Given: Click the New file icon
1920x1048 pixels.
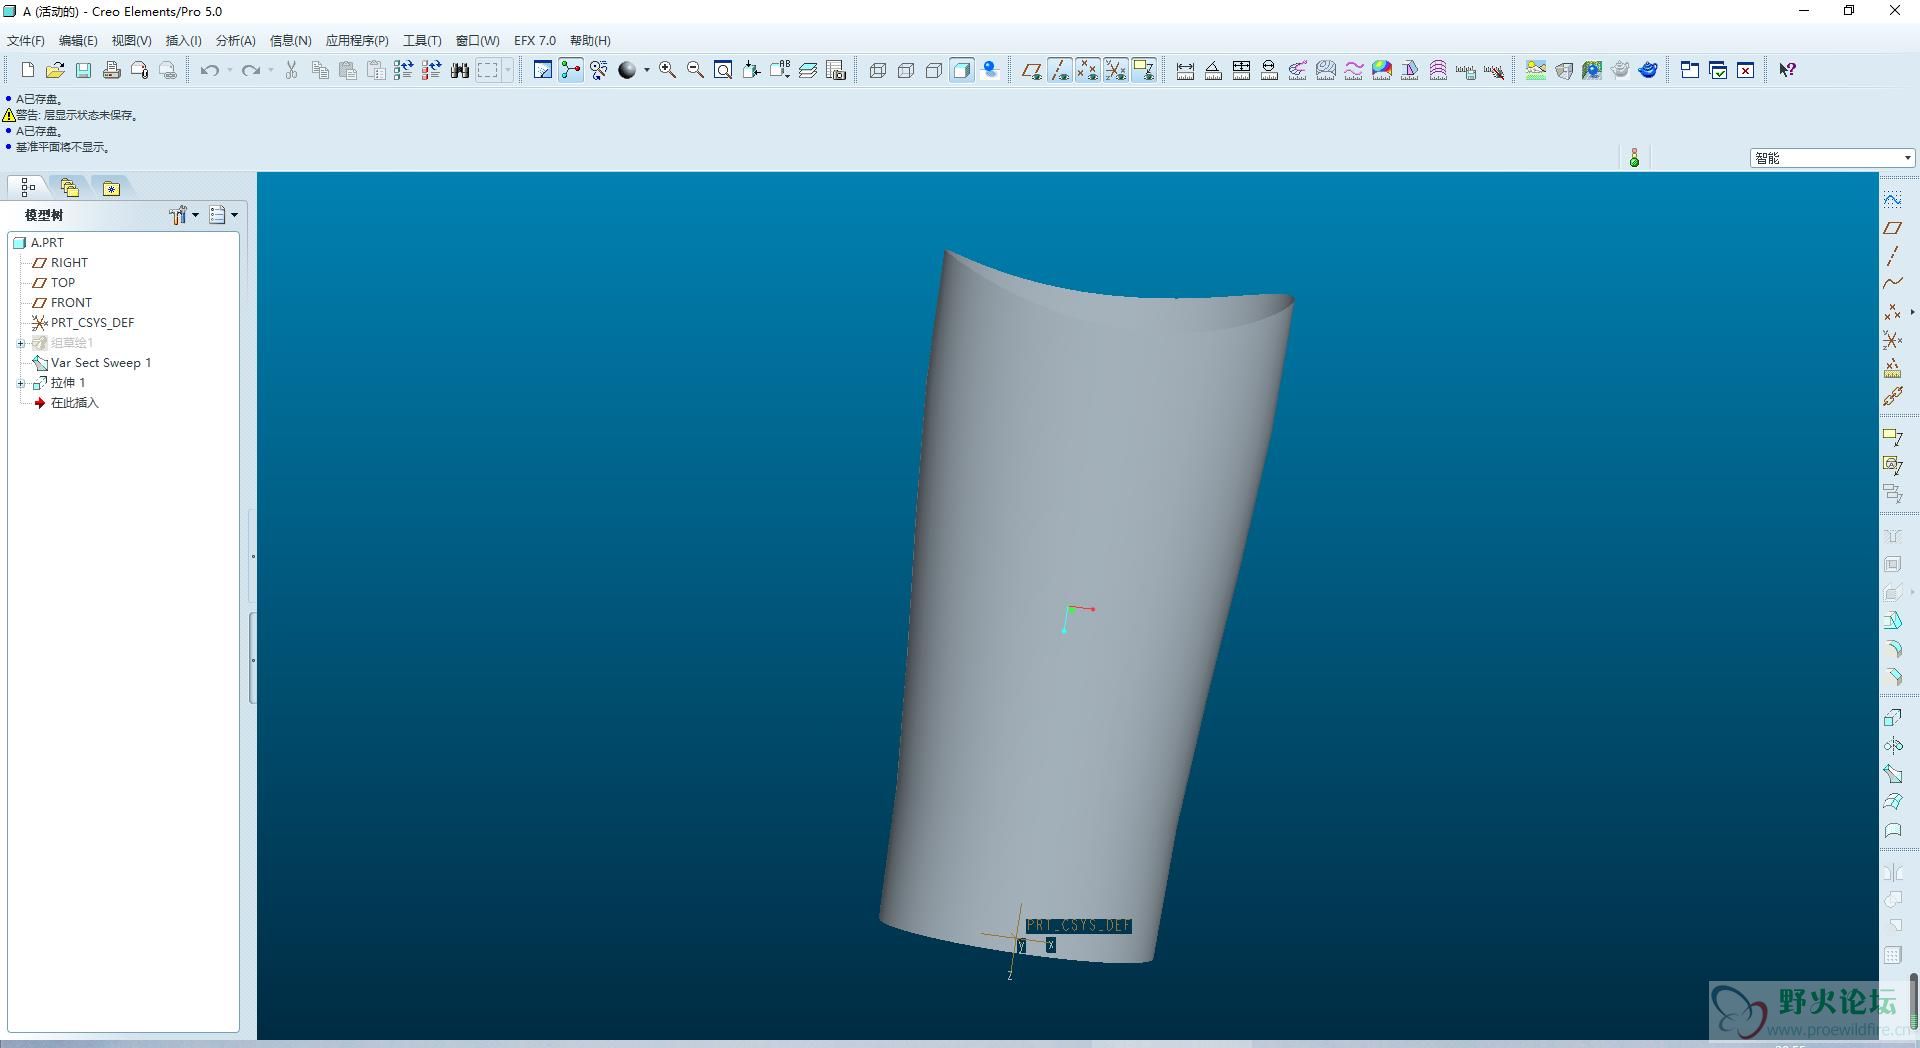Looking at the screenshot, I should [x=27, y=70].
